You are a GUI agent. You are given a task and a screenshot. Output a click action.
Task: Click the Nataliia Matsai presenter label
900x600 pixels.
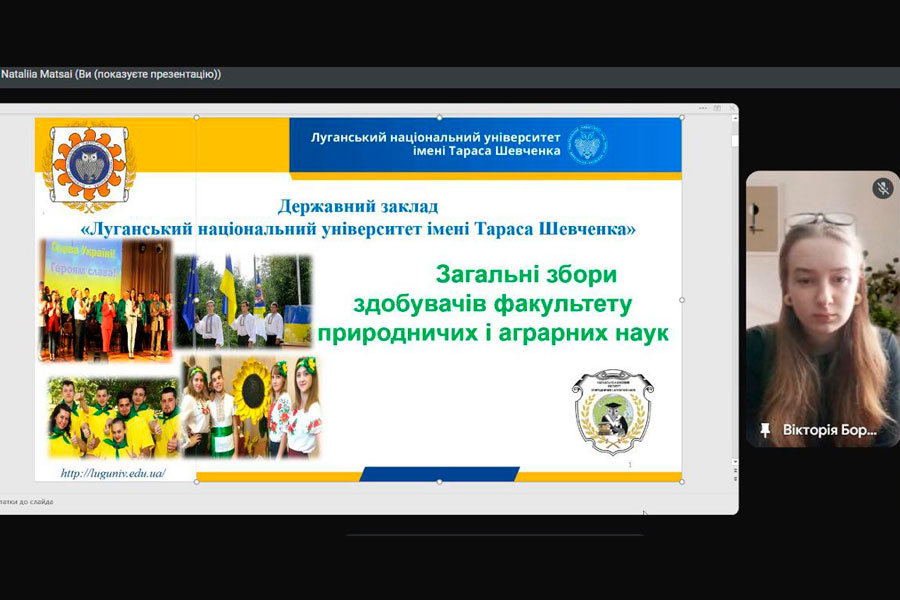(x=110, y=74)
